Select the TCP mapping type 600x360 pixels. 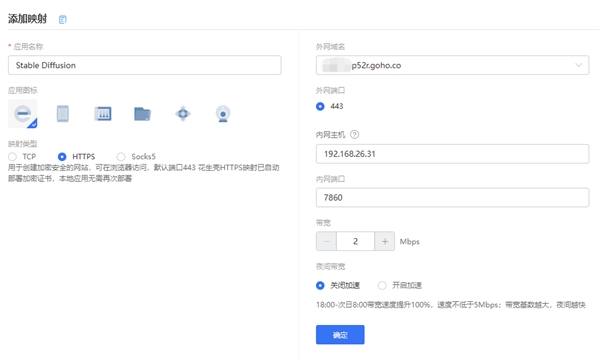(13, 156)
